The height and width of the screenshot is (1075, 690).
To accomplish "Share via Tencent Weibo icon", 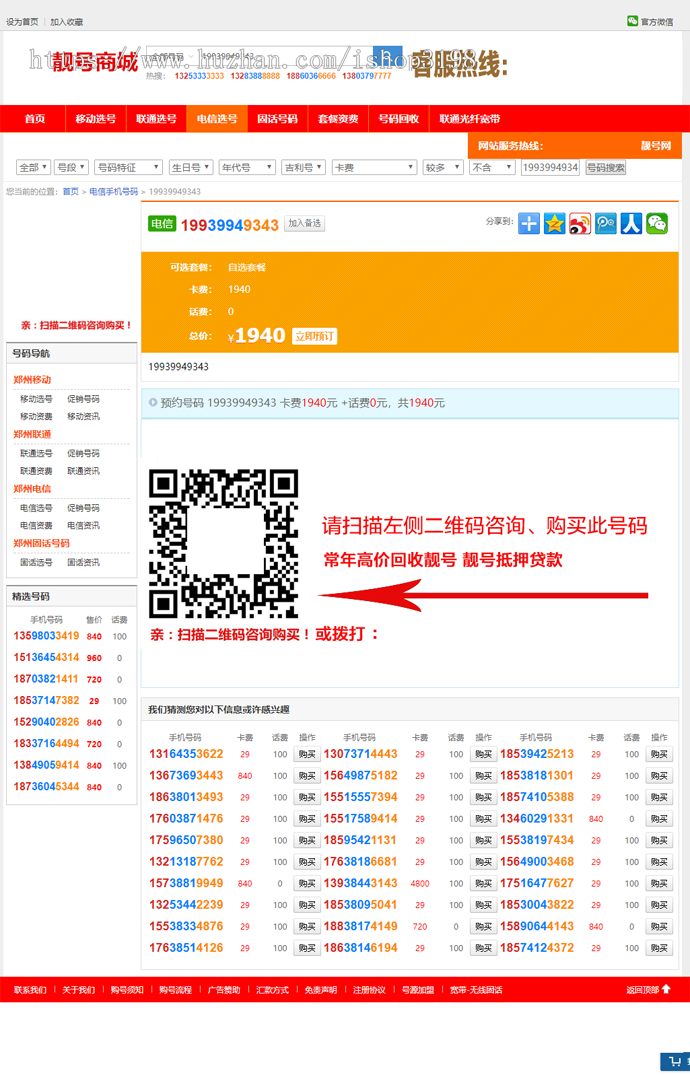I will [606, 224].
